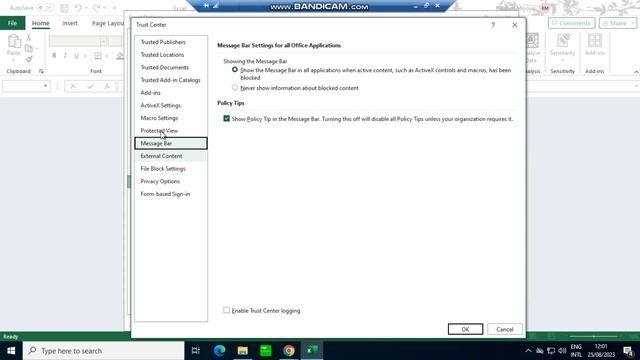Click formula bar Cancel X icon
Image resolution: width=640 pixels, height=360 pixels.
tap(73, 86)
